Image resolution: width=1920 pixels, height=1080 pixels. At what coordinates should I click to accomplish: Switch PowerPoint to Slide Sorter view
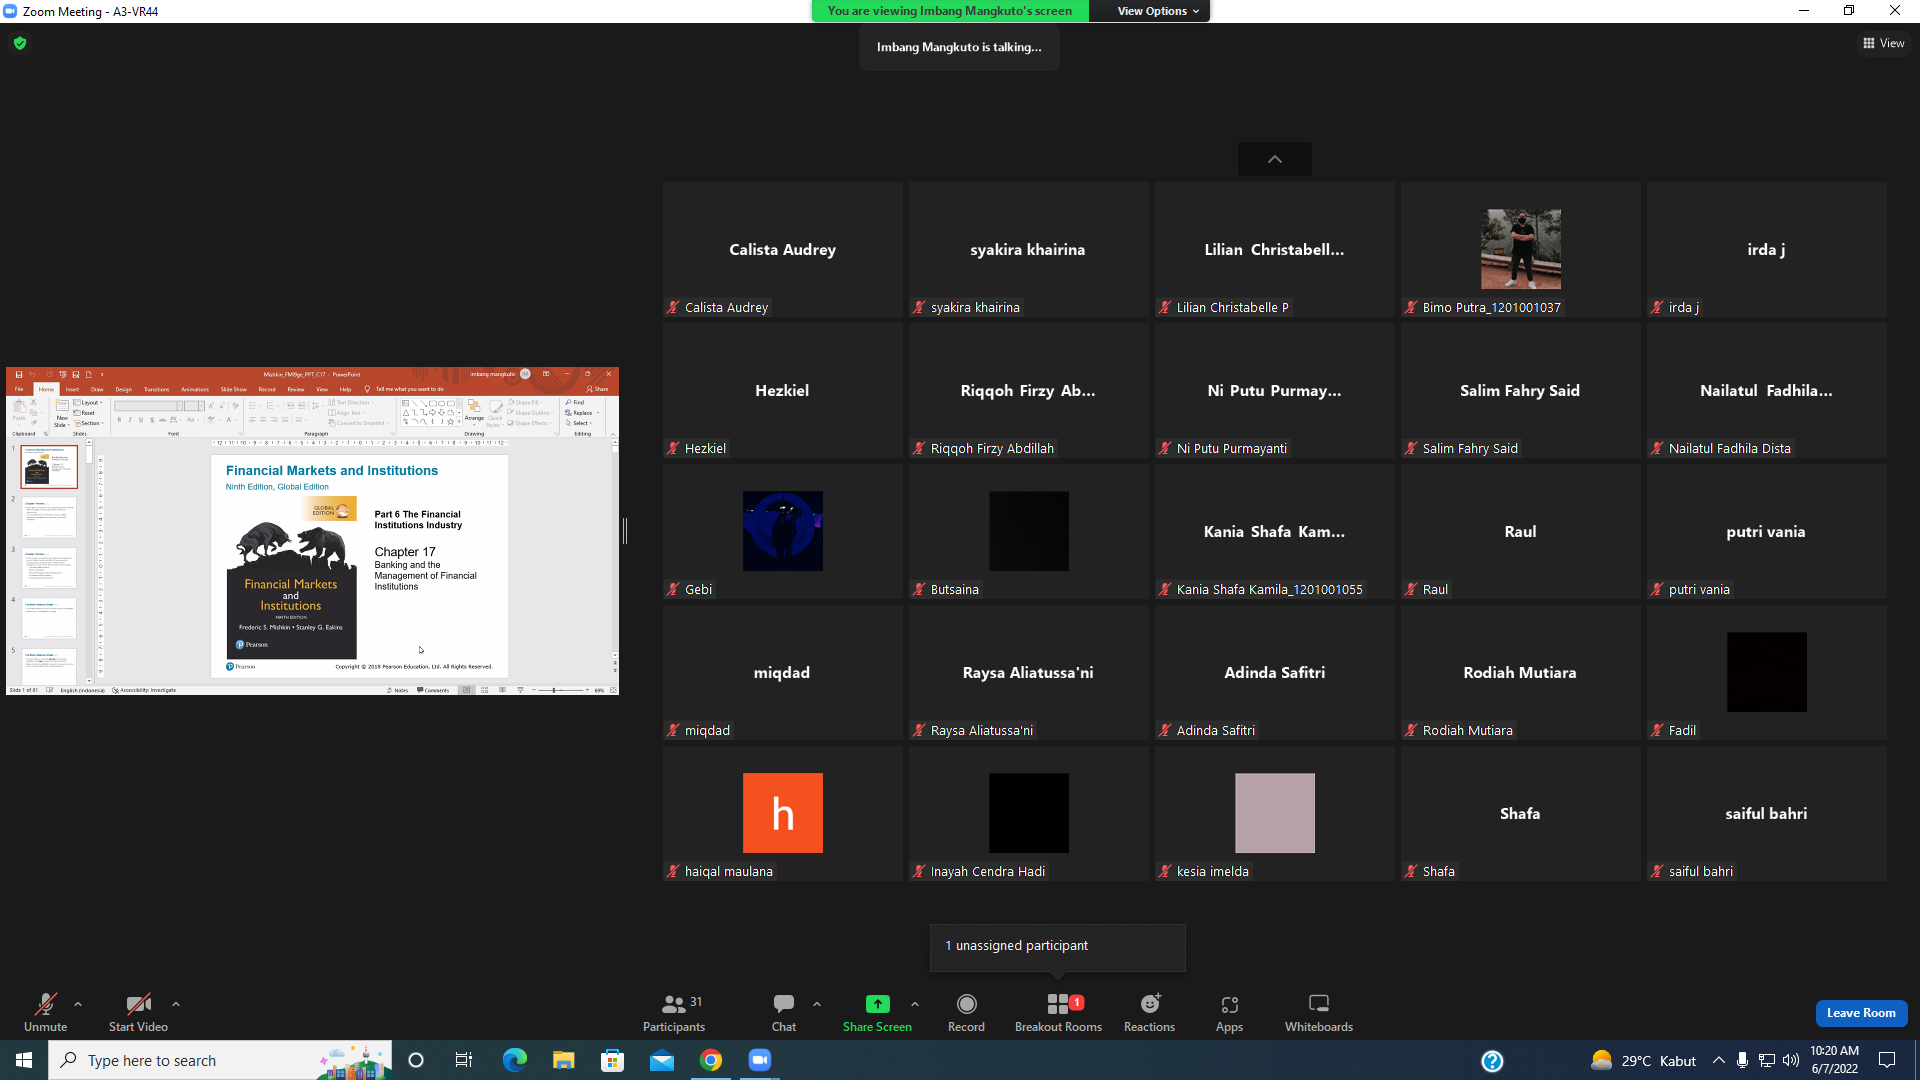pyautogui.click(x=484, y=690)
